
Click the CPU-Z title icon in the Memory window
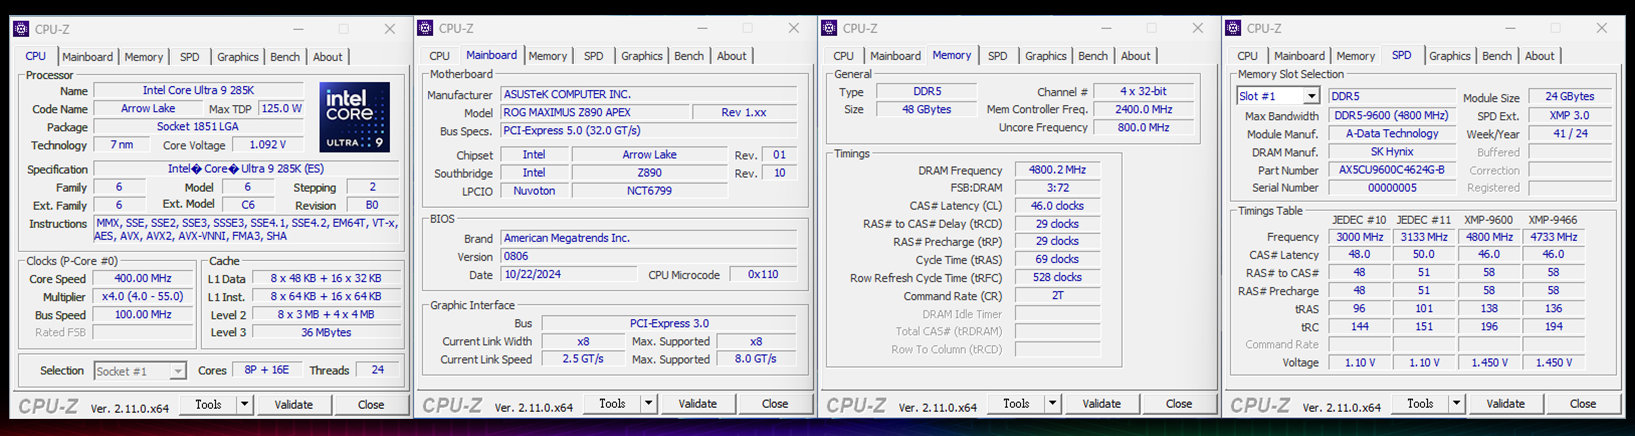pyautogui.click(x=829, y=28)
